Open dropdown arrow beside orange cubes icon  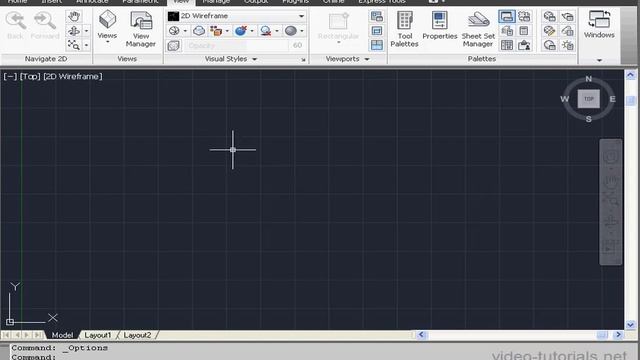pyautogui.click(x=227, y=31)
